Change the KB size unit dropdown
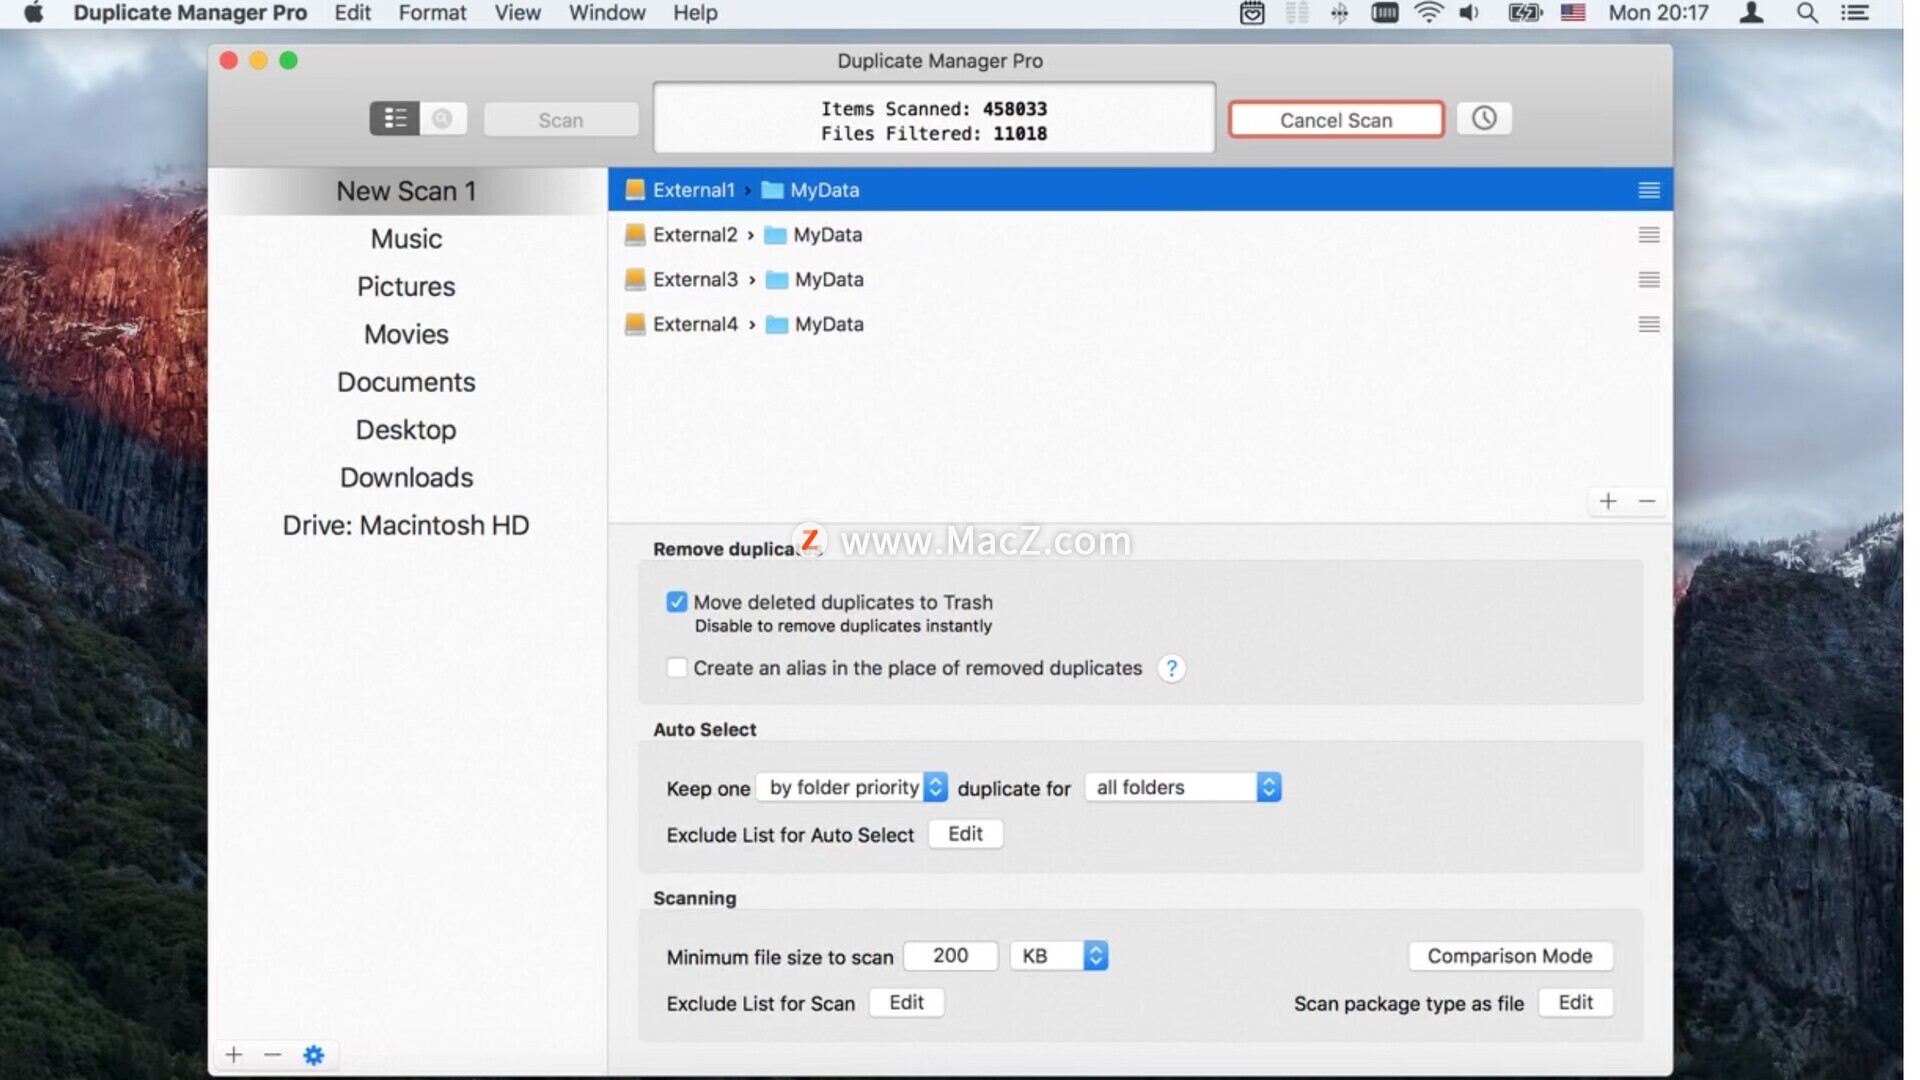This screenshot has height=1080, width=1920. click(x=1059, y=956)
